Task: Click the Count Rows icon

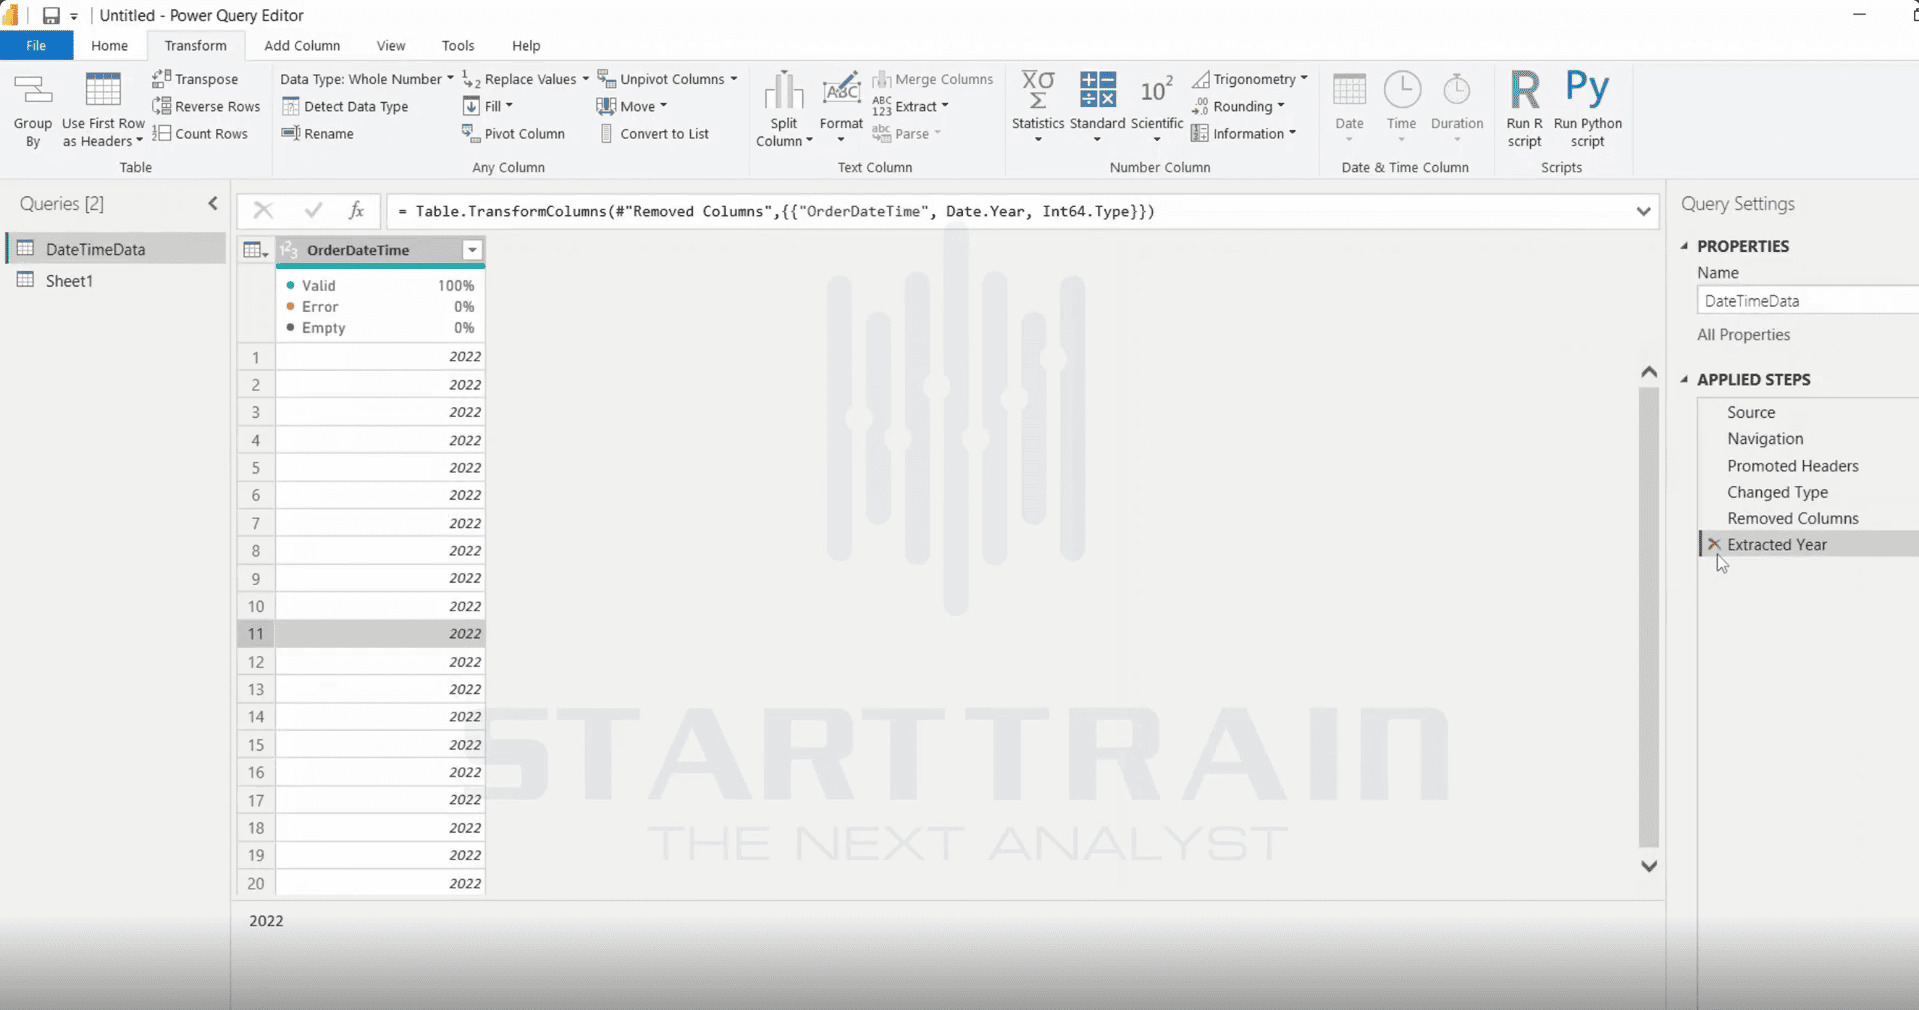Action: click(161, 133)
